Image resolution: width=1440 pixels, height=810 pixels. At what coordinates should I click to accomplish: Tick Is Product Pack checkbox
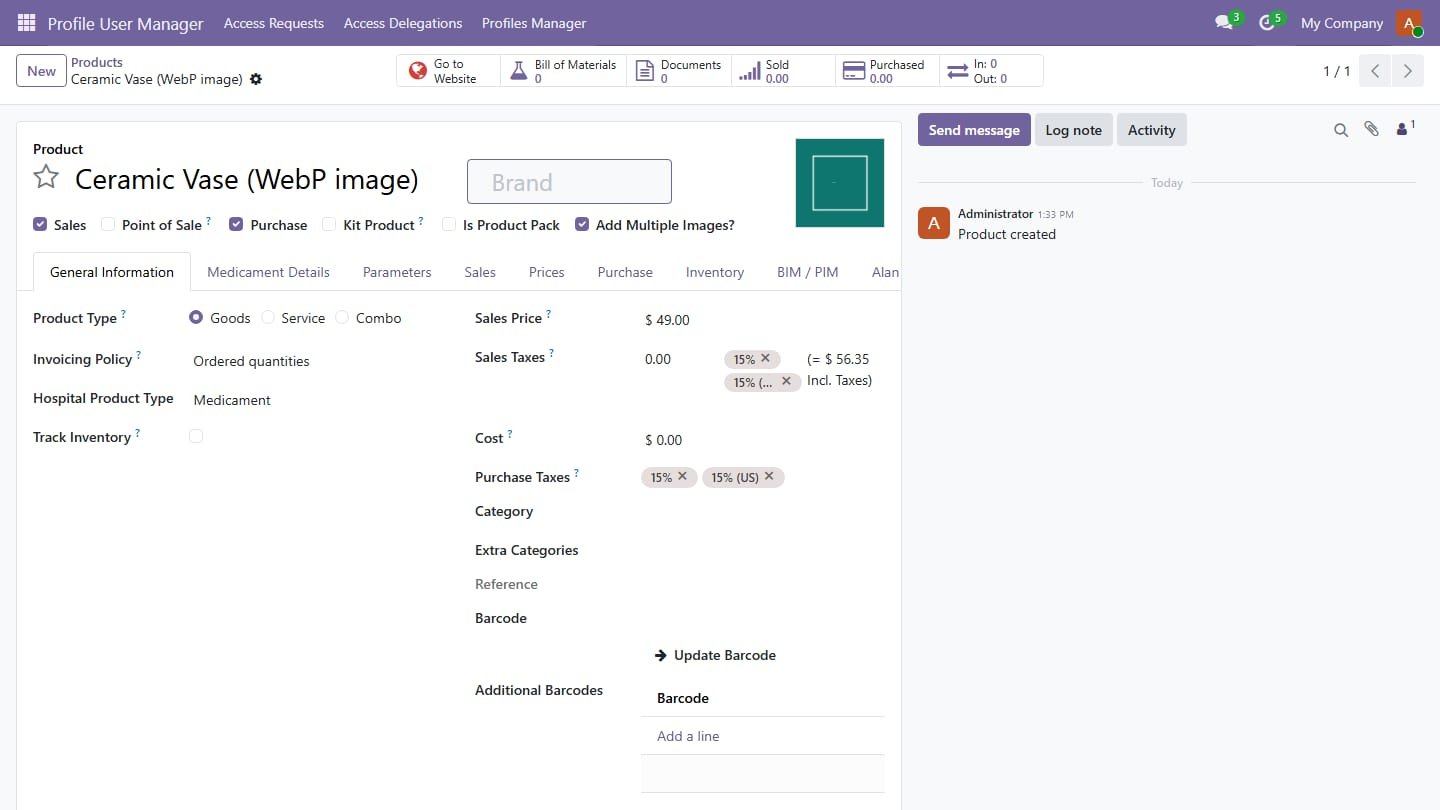pos(449,224)
